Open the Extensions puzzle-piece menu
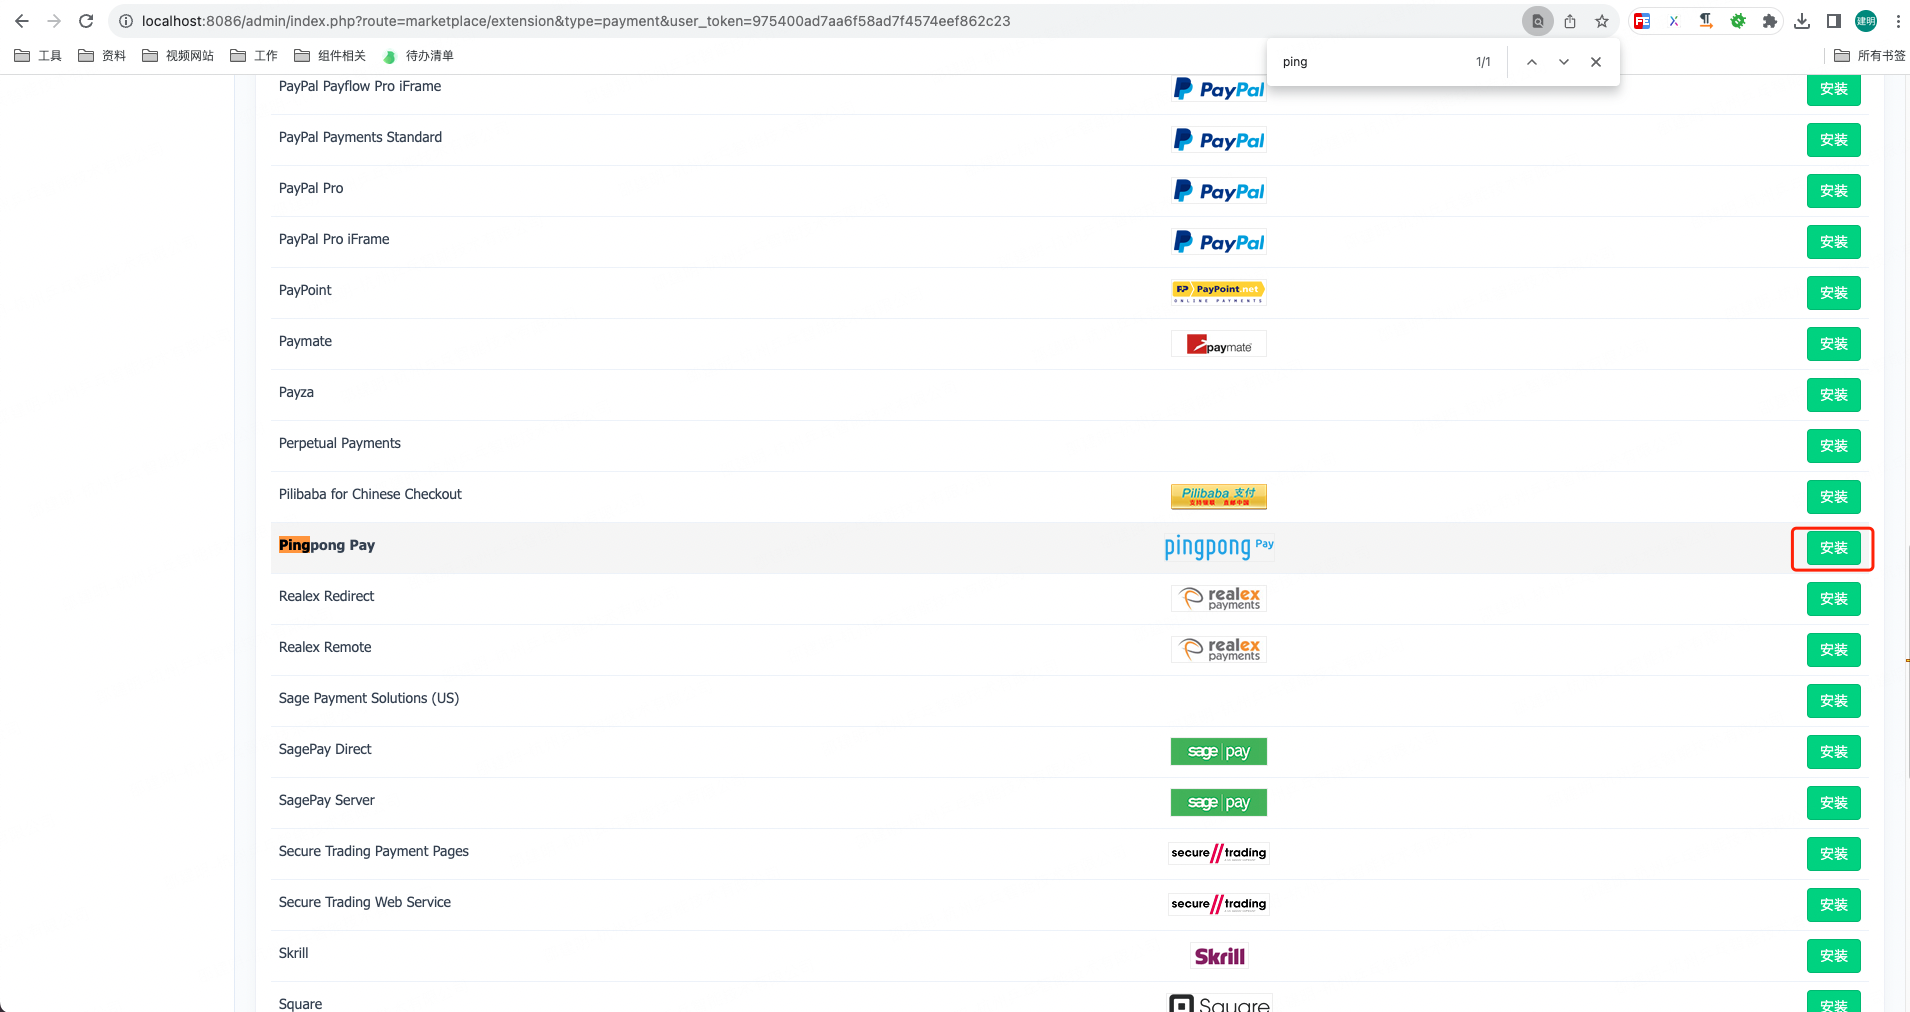This screenshot has height=1012, width=1910. tap(1770, 21)
